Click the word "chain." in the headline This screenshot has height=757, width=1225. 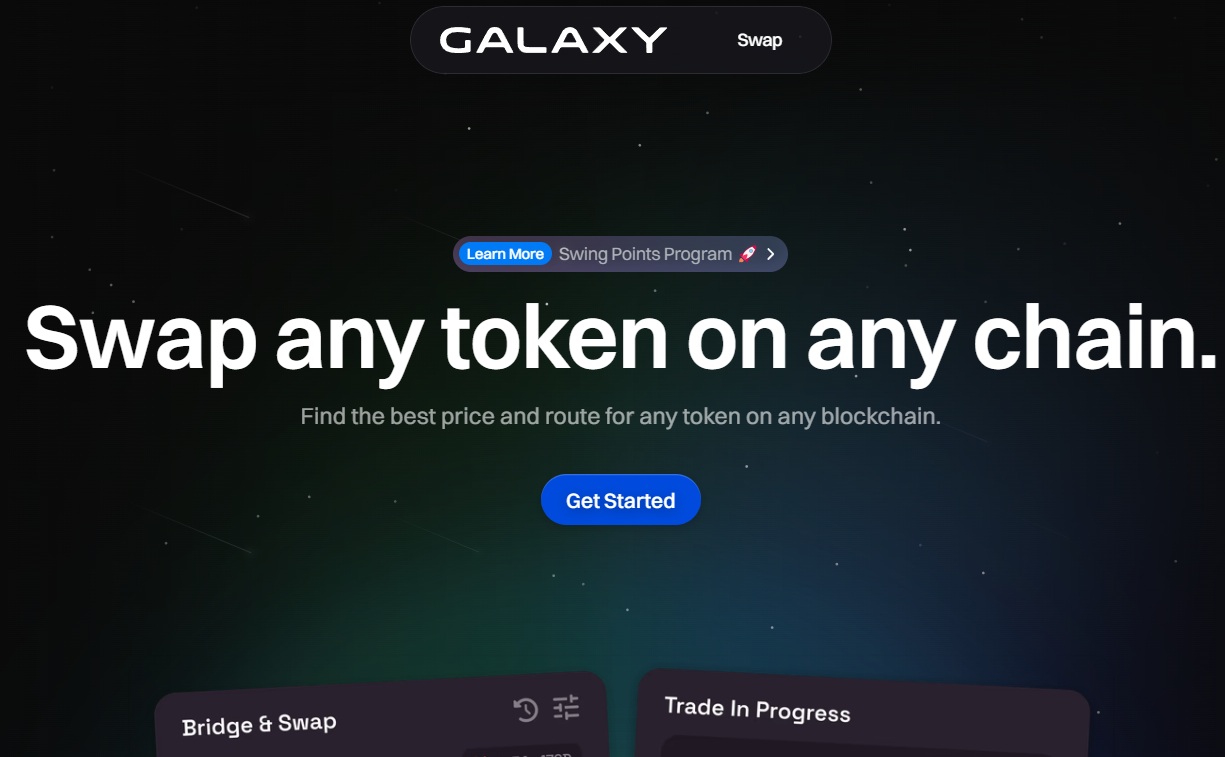click(x=1095, y=335)
